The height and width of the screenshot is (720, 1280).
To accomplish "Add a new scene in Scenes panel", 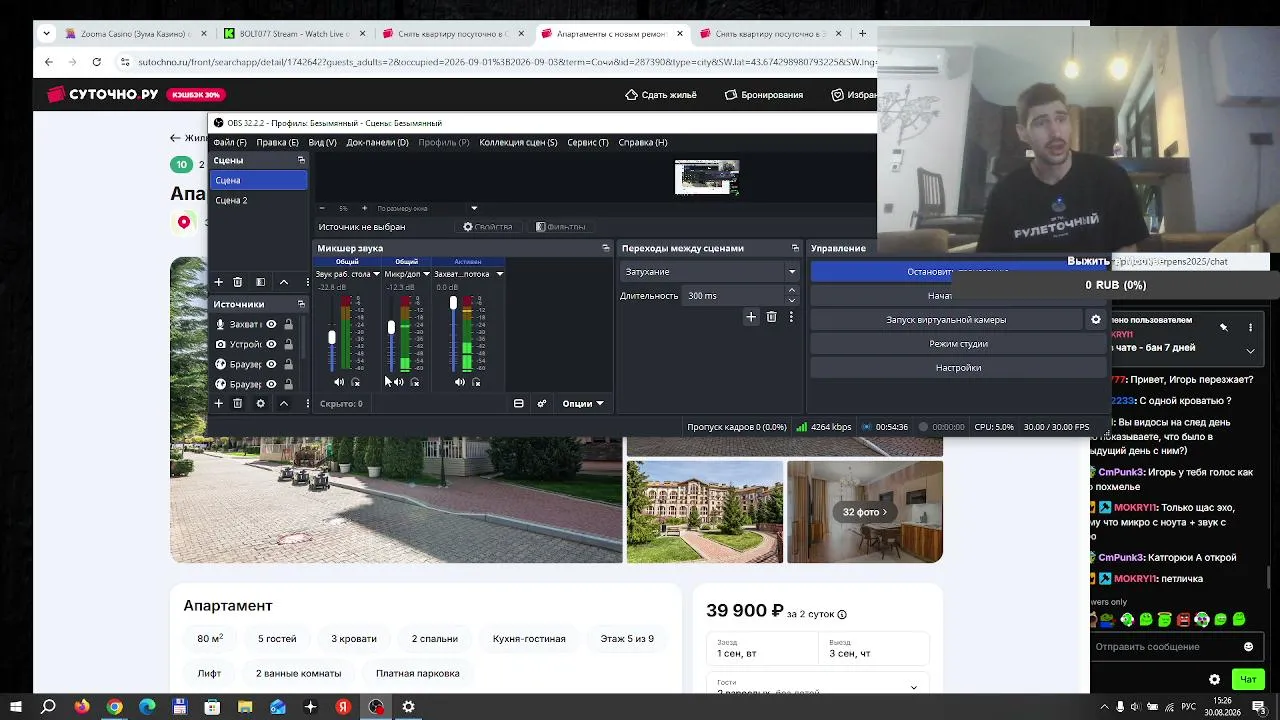I will pos(218,282).
